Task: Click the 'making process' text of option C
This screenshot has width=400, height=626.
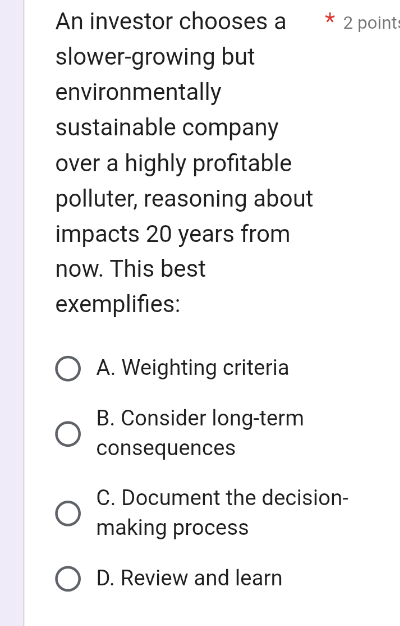Action: coord(172,528)
